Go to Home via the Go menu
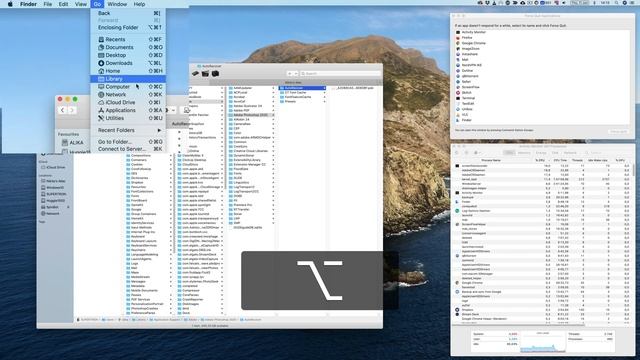640x360 pixels. click(128, 71)
